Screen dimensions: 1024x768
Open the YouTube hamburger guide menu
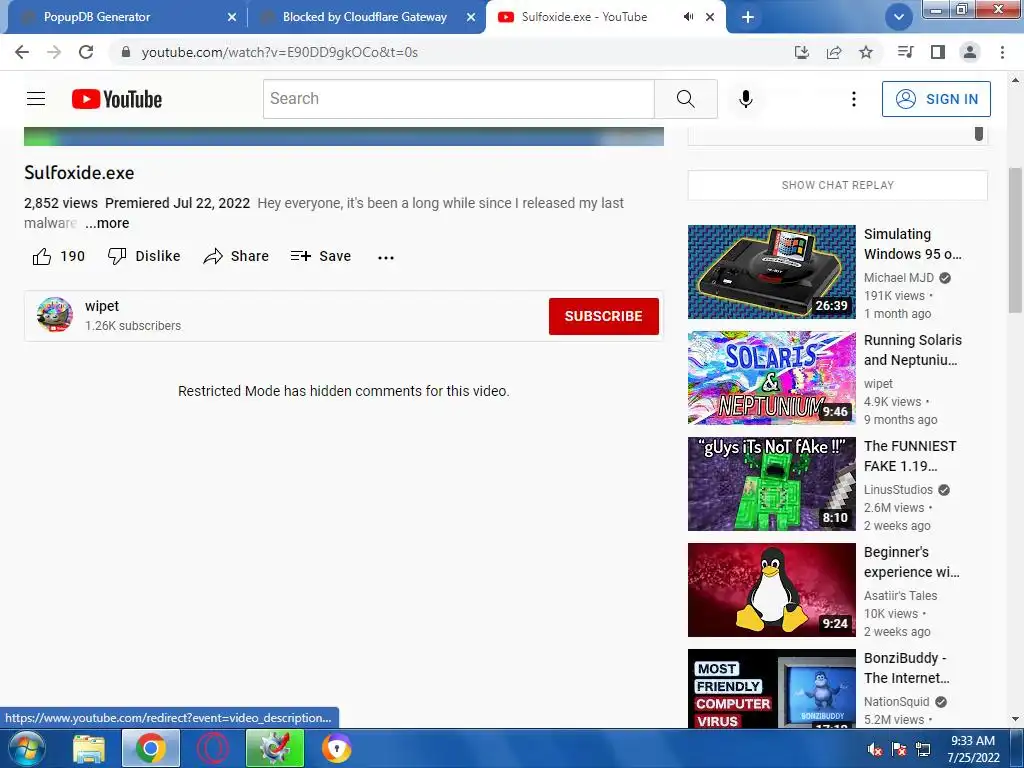(x=36, y=99)
